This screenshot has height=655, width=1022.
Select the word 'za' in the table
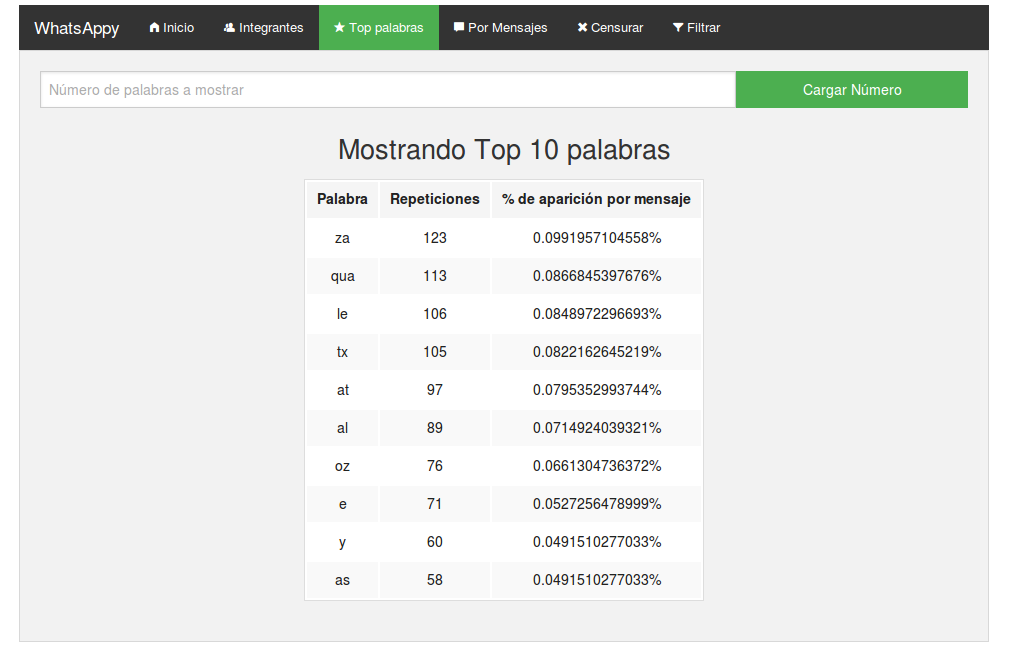[342, 238]
